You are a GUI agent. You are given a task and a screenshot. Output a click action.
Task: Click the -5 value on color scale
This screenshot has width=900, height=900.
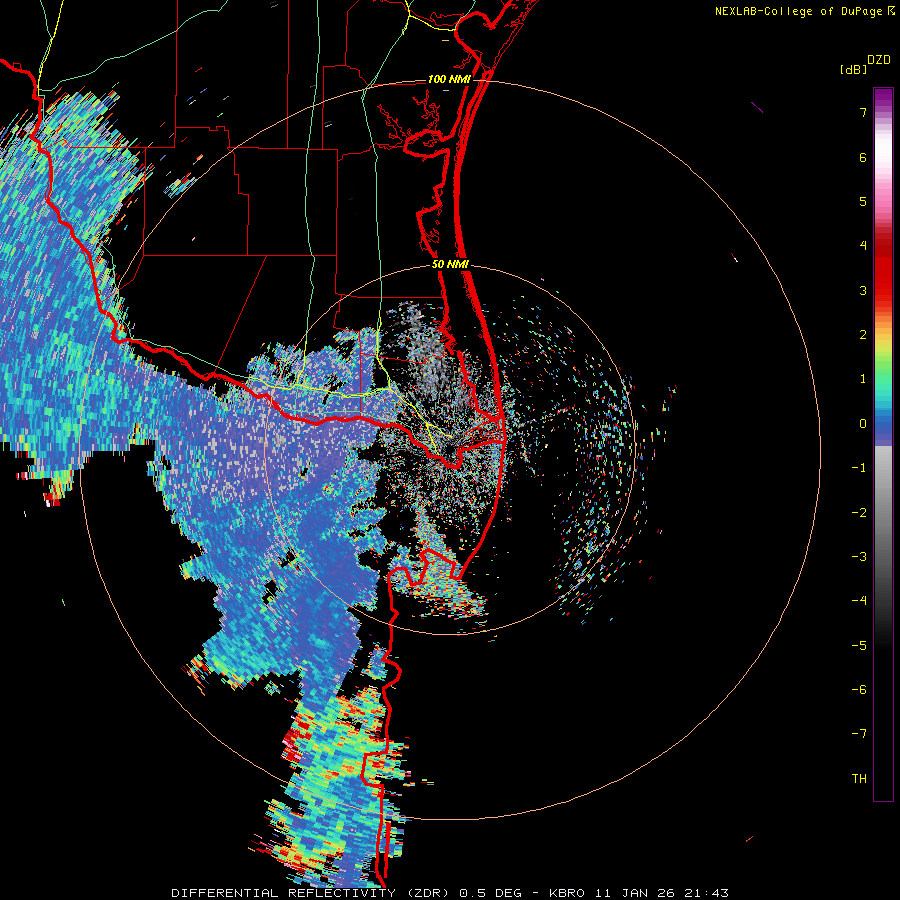point(859,646)
